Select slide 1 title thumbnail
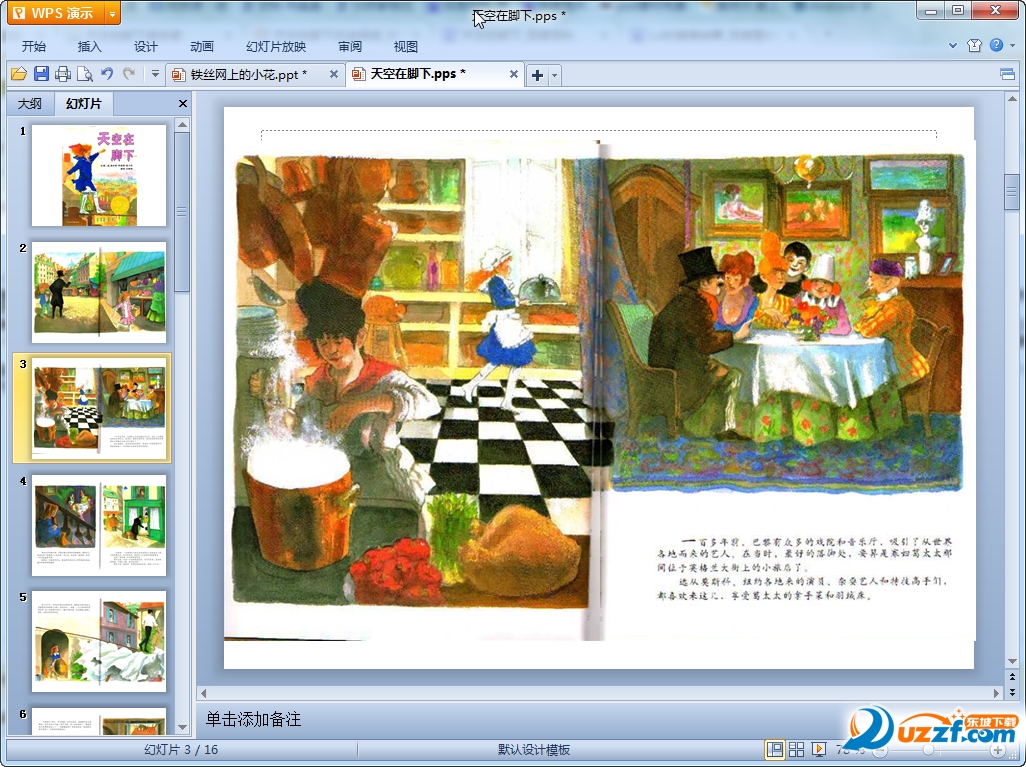The height and width of the screenshot is (767, 1026). [x=99, y=175]
